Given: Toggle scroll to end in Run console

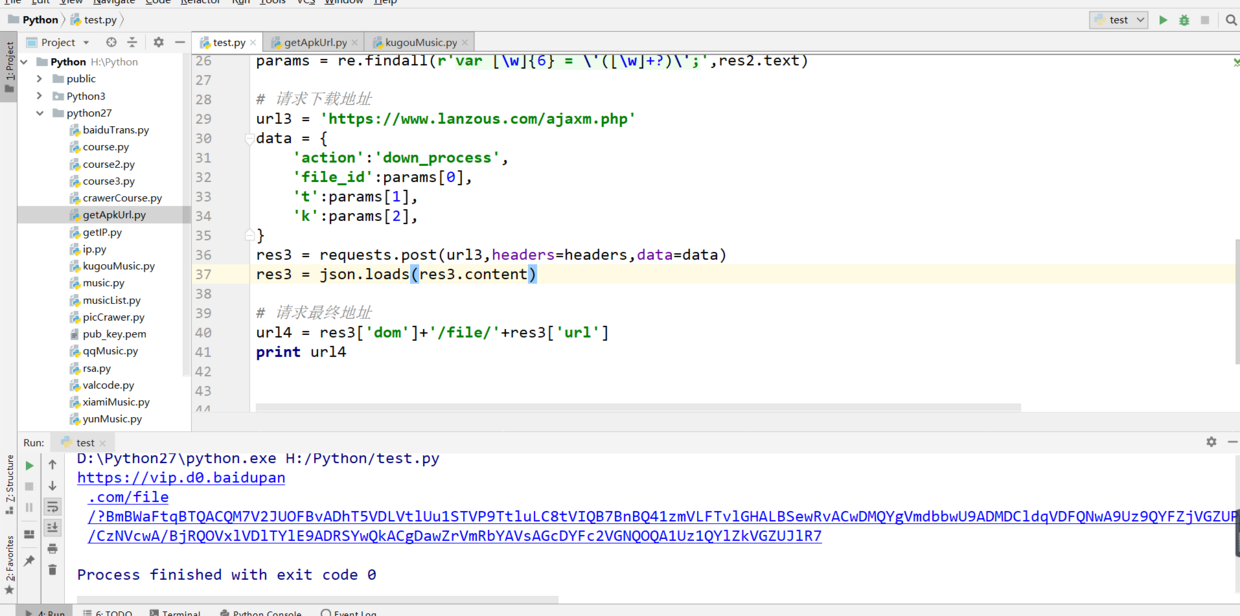Looking at the screenshot, I should point(53,527).
